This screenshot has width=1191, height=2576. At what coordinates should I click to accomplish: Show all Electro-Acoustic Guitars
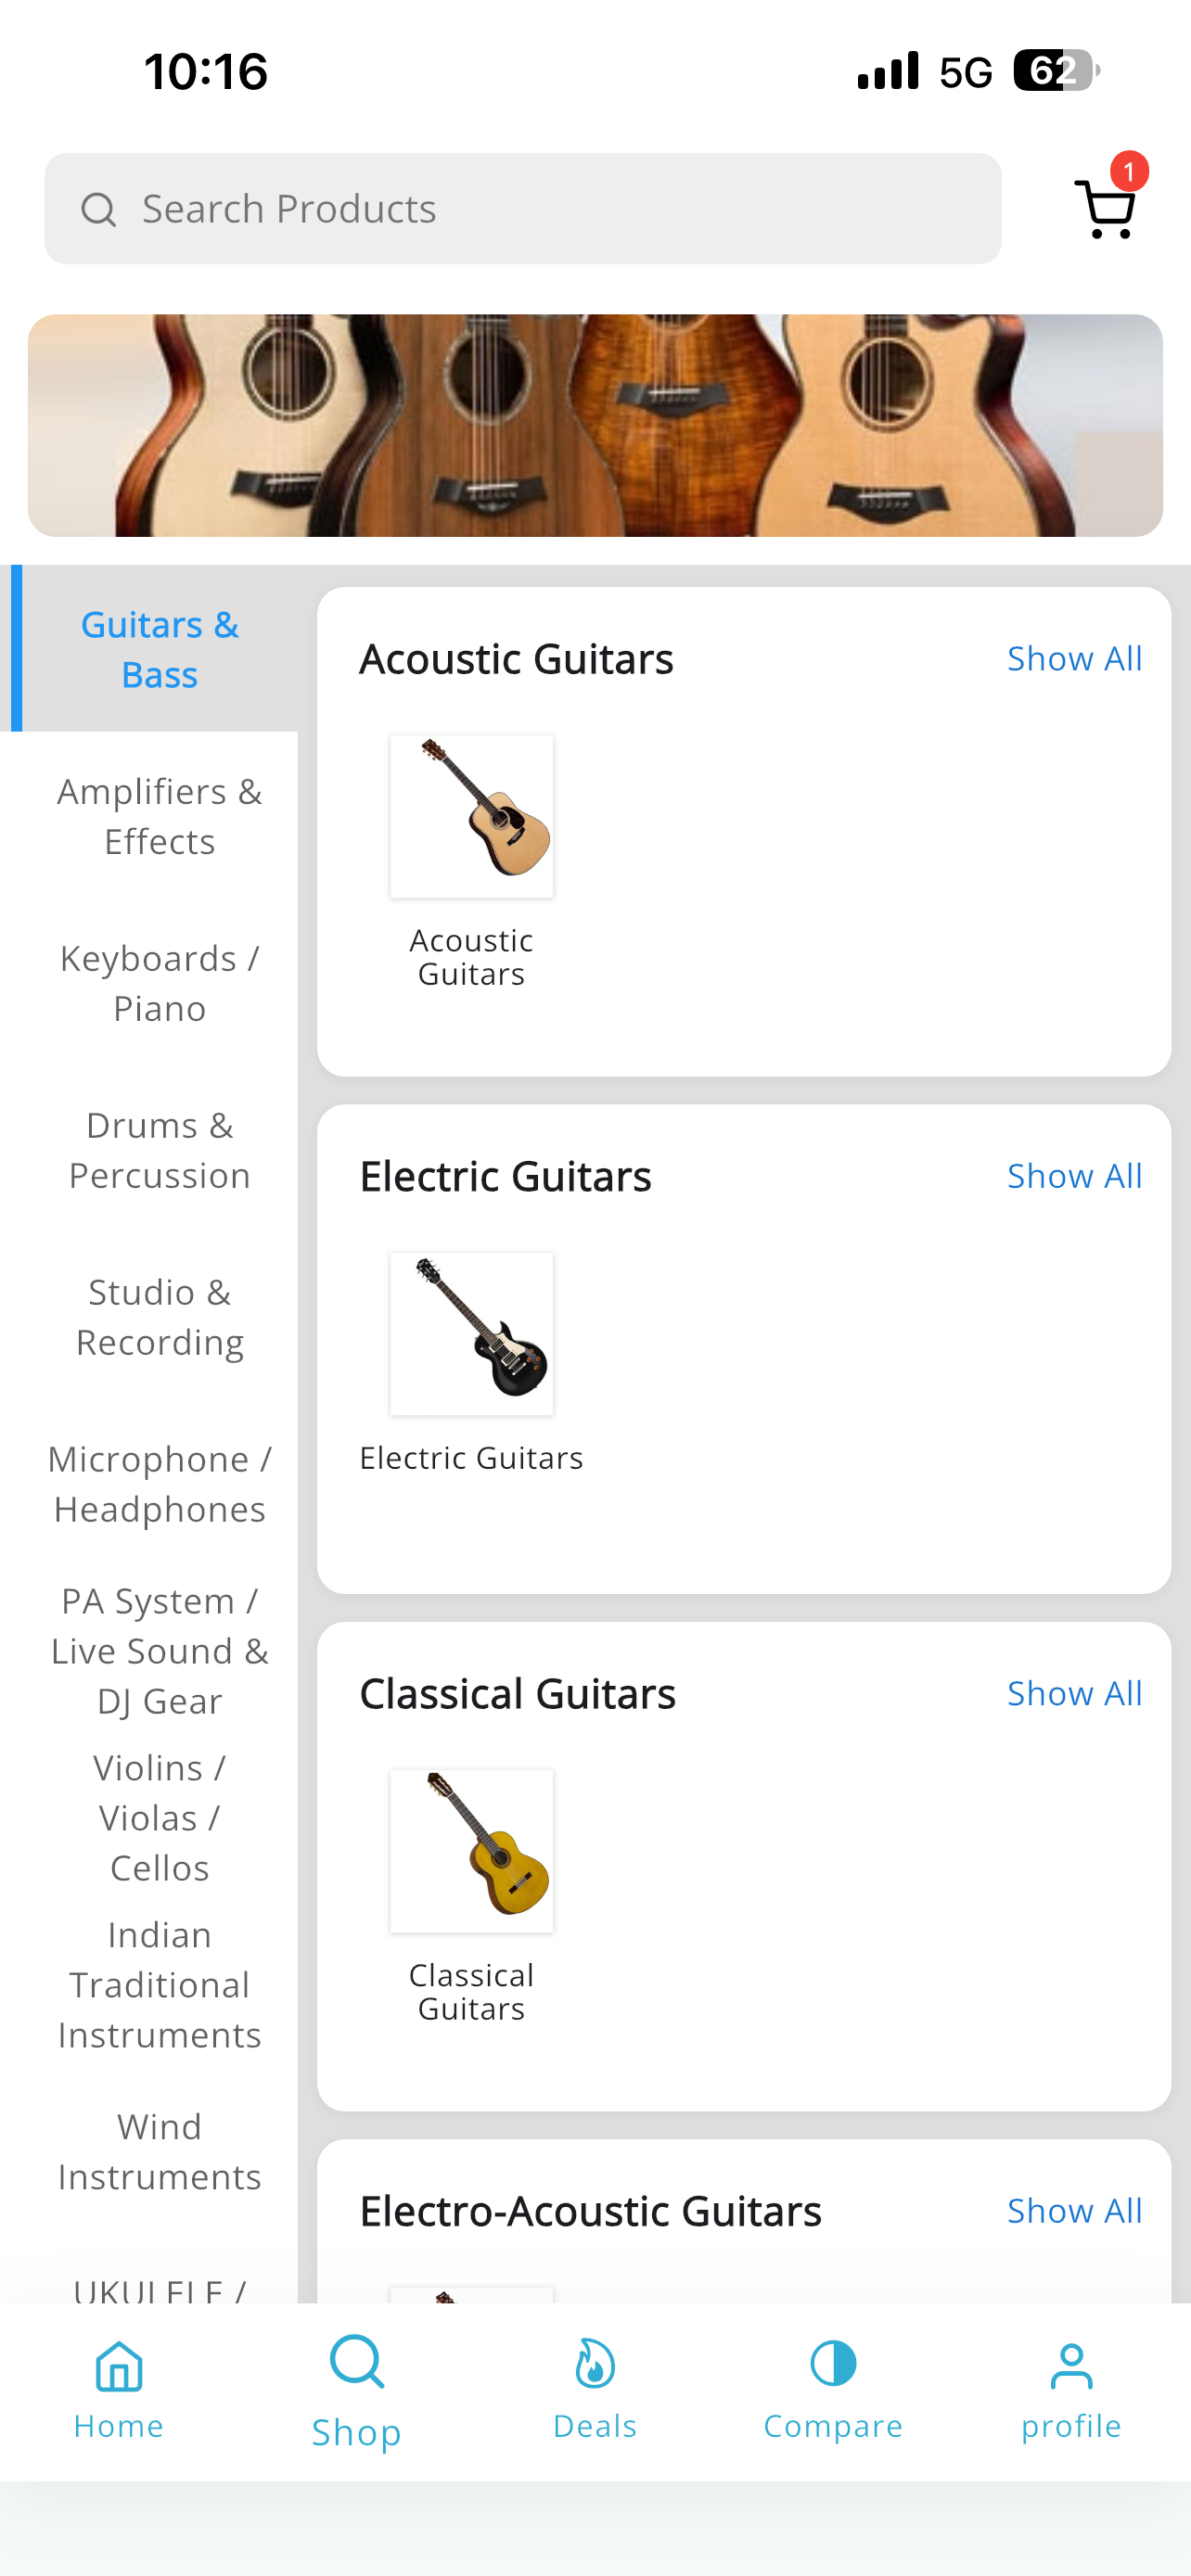(x=1074, y=2210)
